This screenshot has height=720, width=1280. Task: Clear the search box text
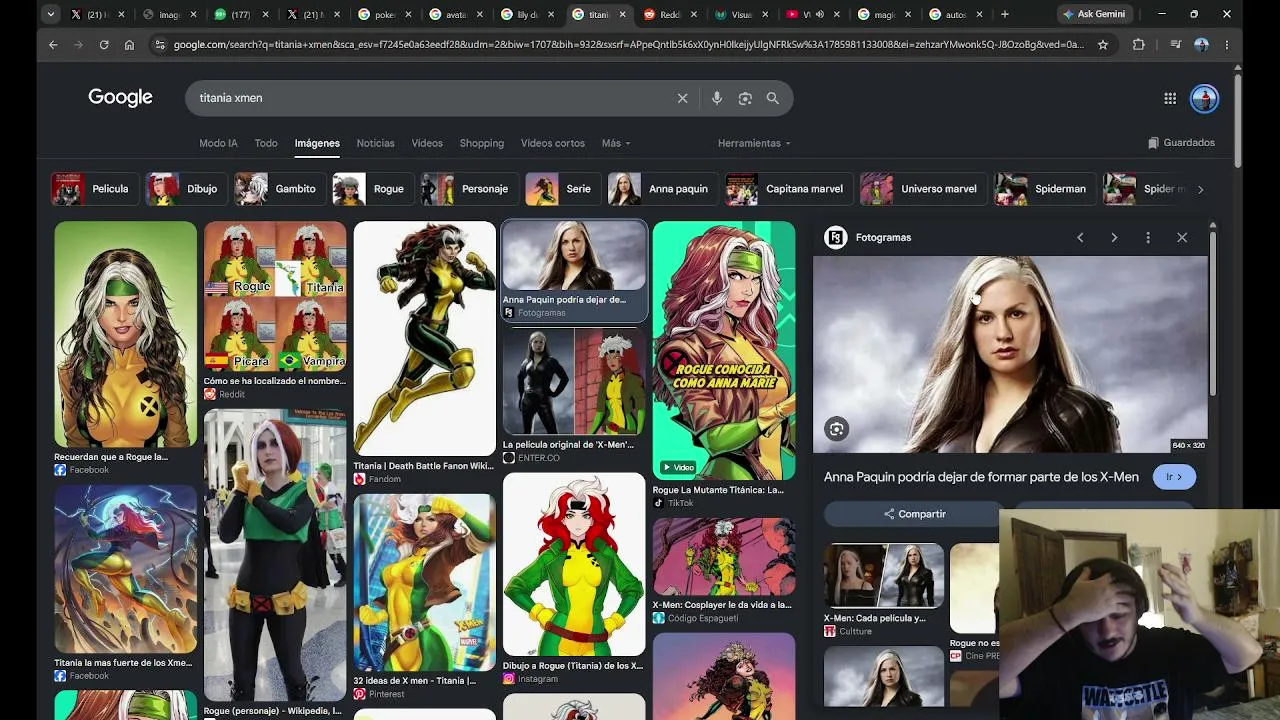coord(683,98)
